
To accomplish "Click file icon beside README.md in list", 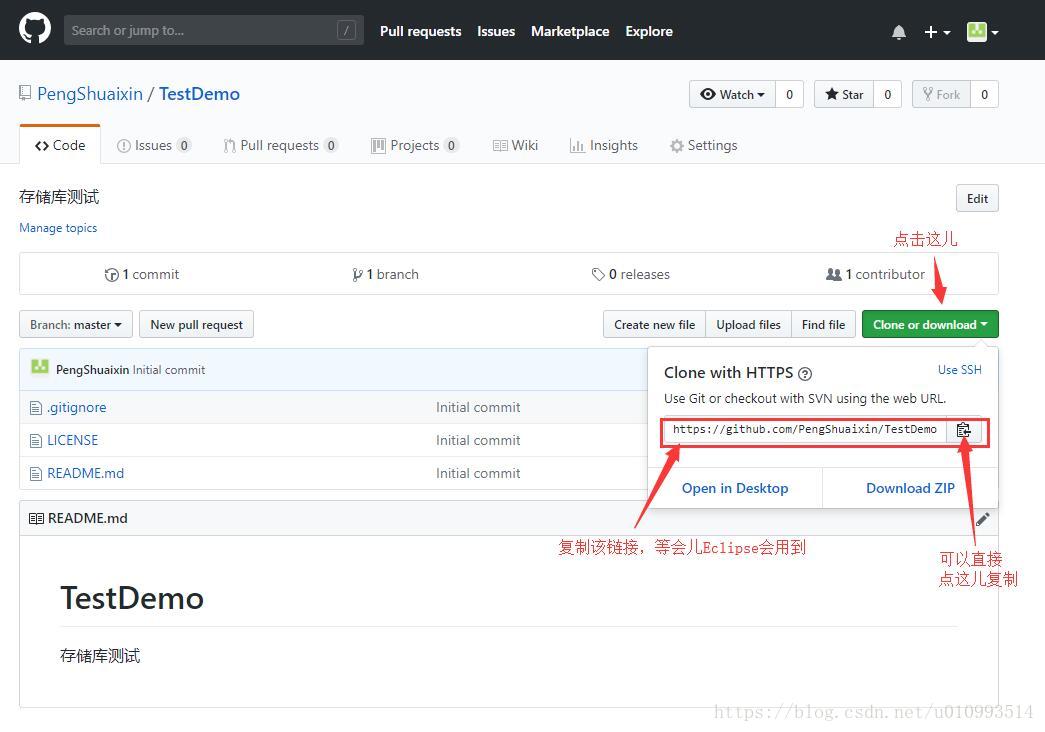I will coord(36,474).
